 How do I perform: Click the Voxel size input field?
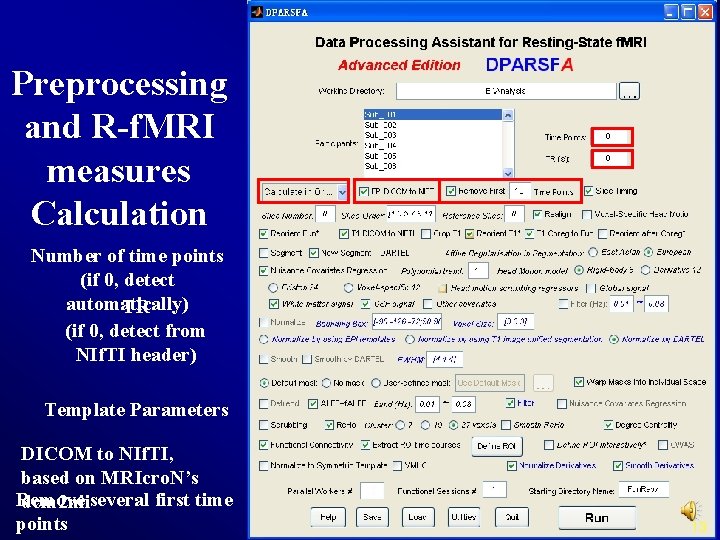[x=516, y=322]
